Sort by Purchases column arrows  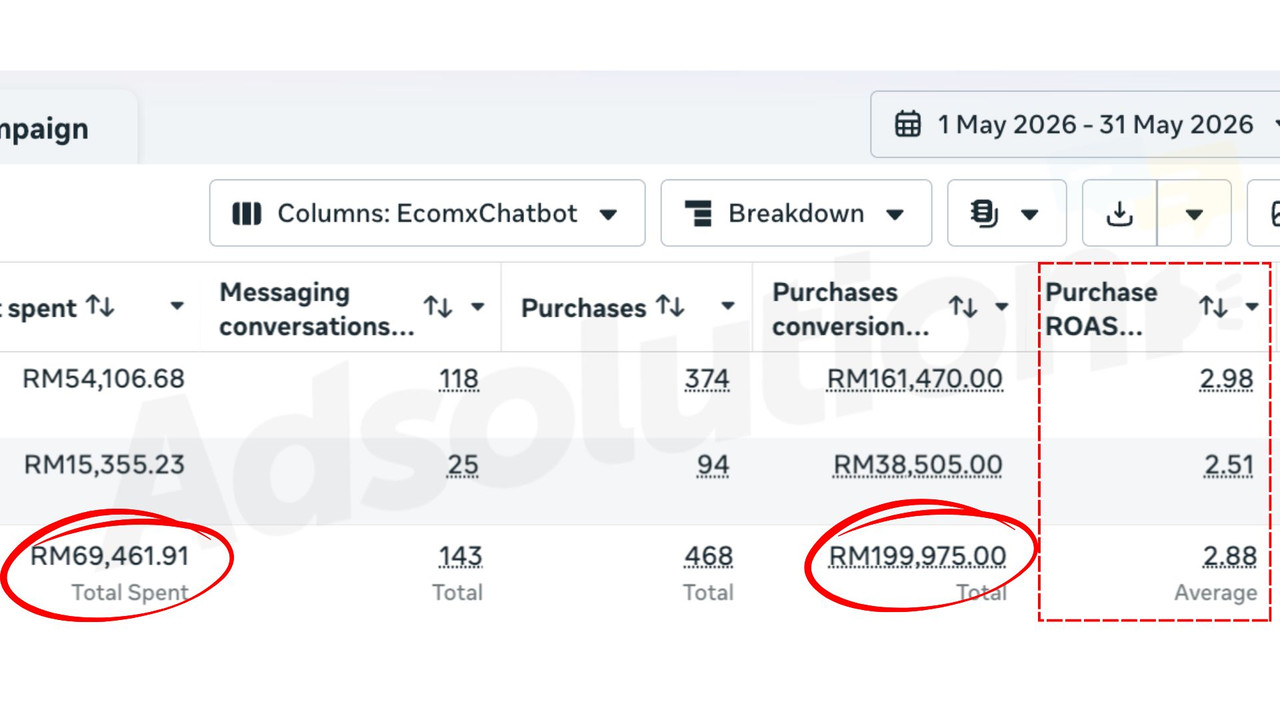coord(670,306)
